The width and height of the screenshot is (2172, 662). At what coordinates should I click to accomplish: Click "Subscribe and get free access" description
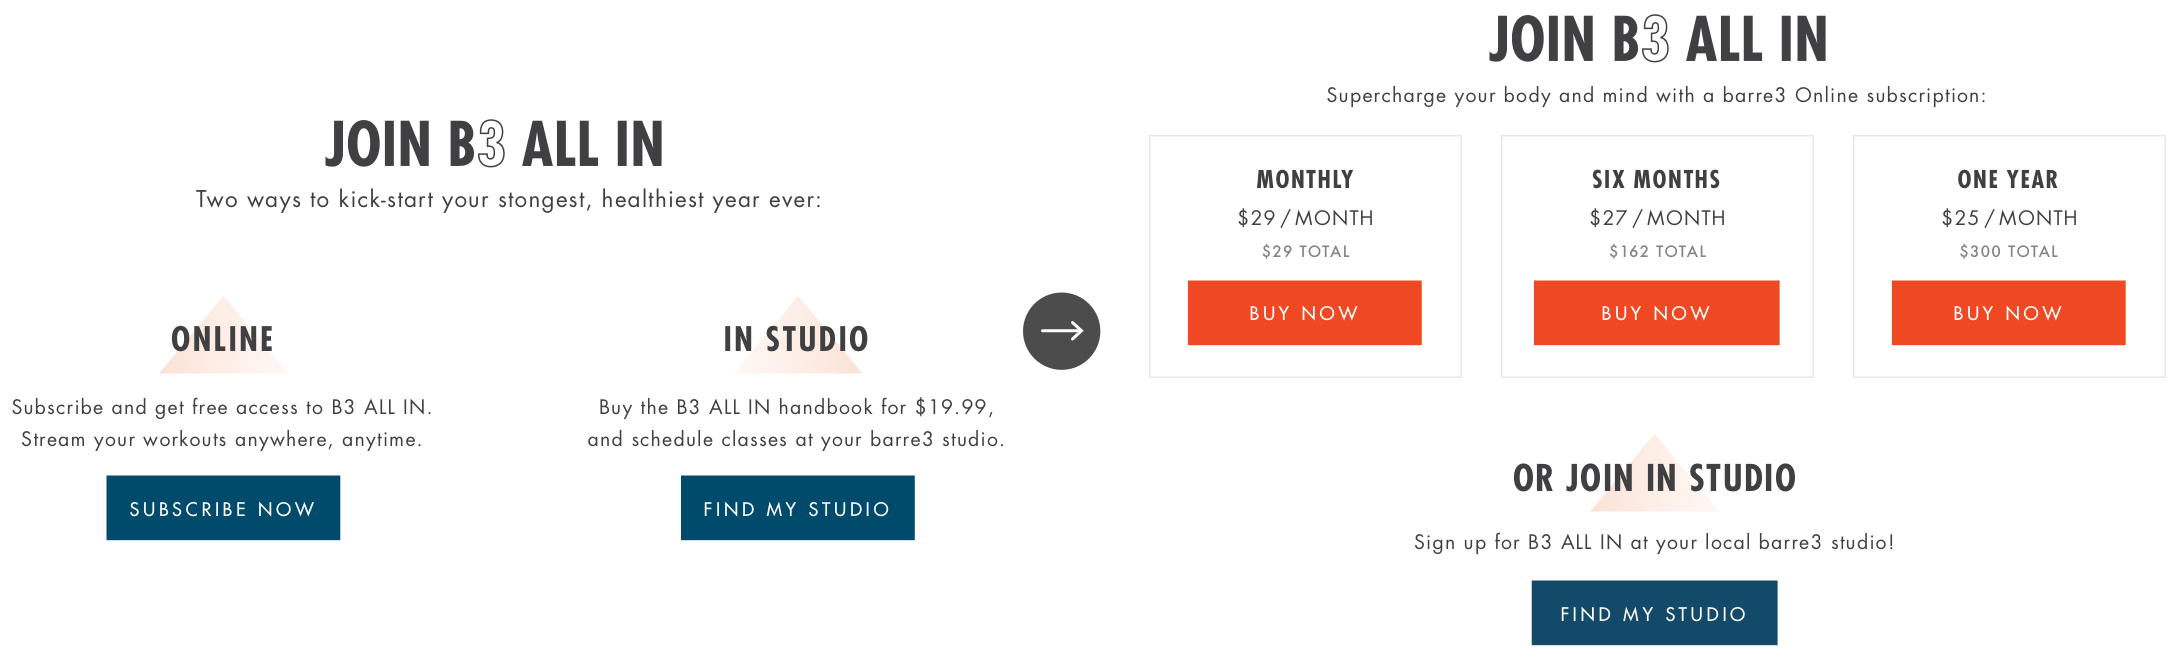[x=222, y=407]
